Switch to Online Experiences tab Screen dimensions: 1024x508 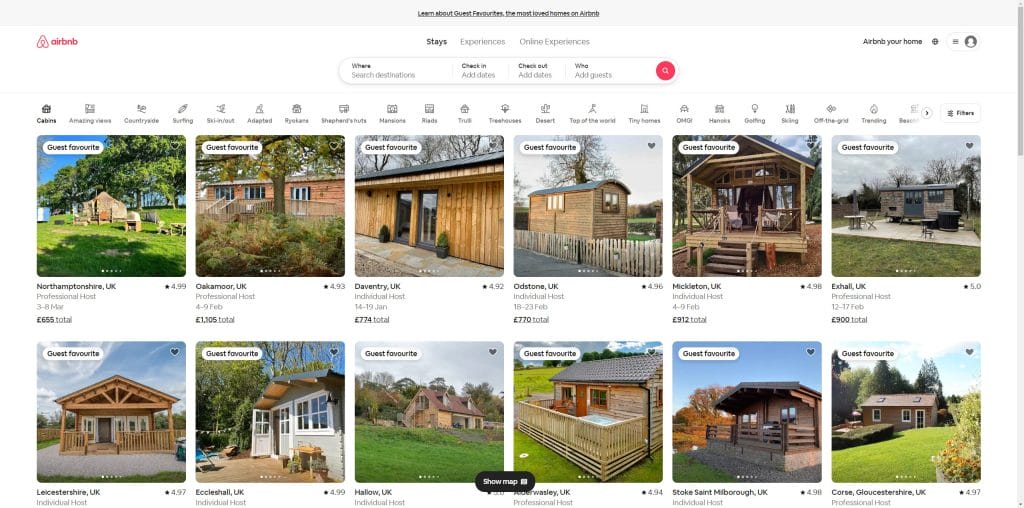tap(554, 42)
